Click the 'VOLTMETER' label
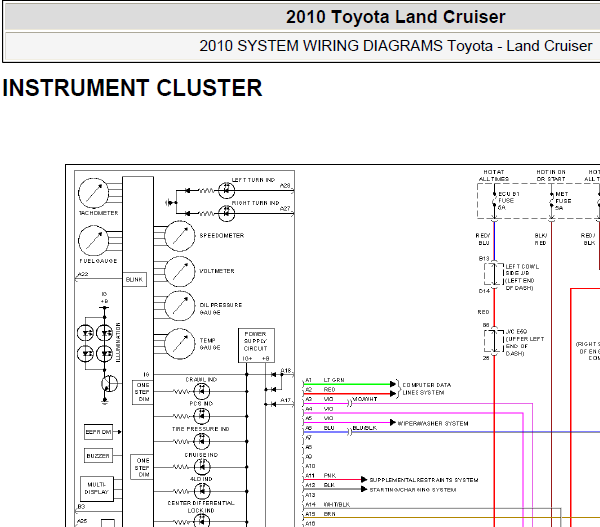The image size is (600, 527). coord(217,271)
